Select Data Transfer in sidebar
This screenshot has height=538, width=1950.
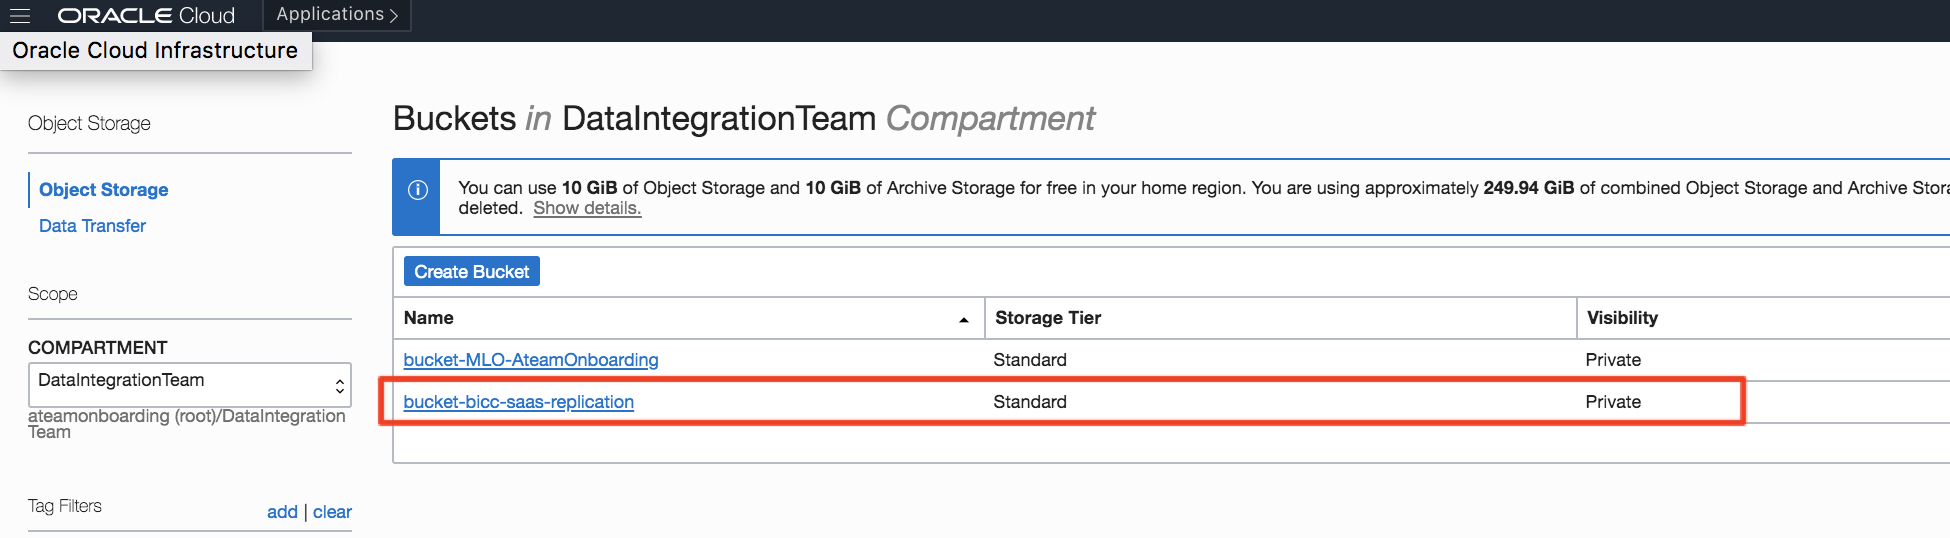click(92, 226)
